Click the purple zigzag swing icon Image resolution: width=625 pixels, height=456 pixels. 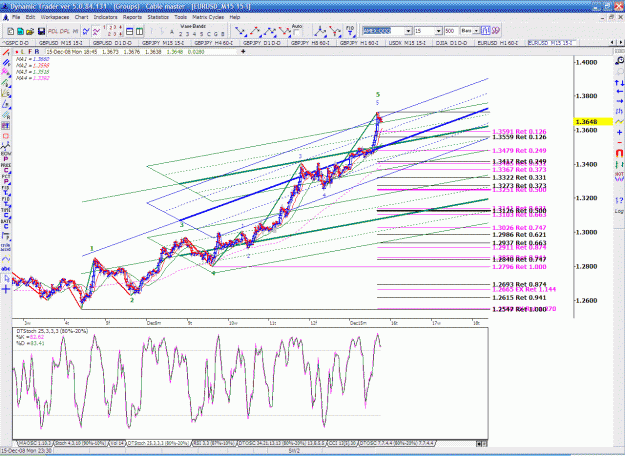pos(96,31)
